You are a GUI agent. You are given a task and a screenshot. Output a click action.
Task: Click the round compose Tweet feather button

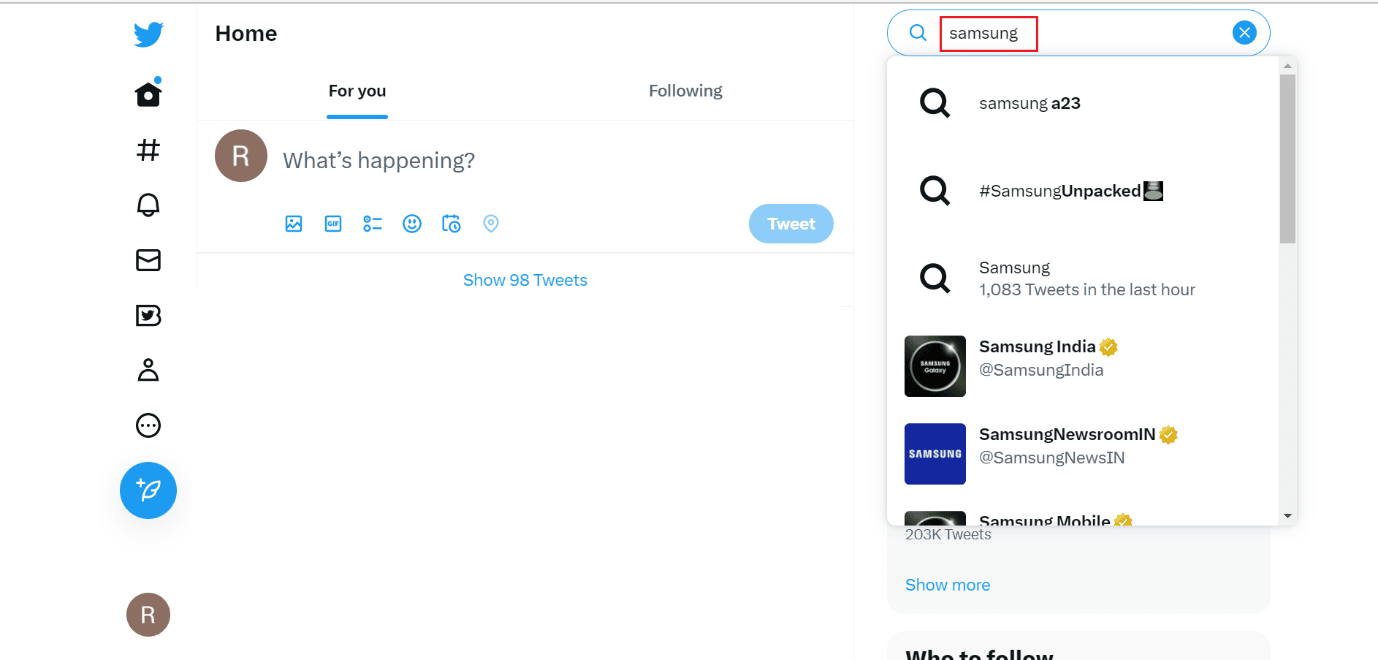click(x=148, y=490)
